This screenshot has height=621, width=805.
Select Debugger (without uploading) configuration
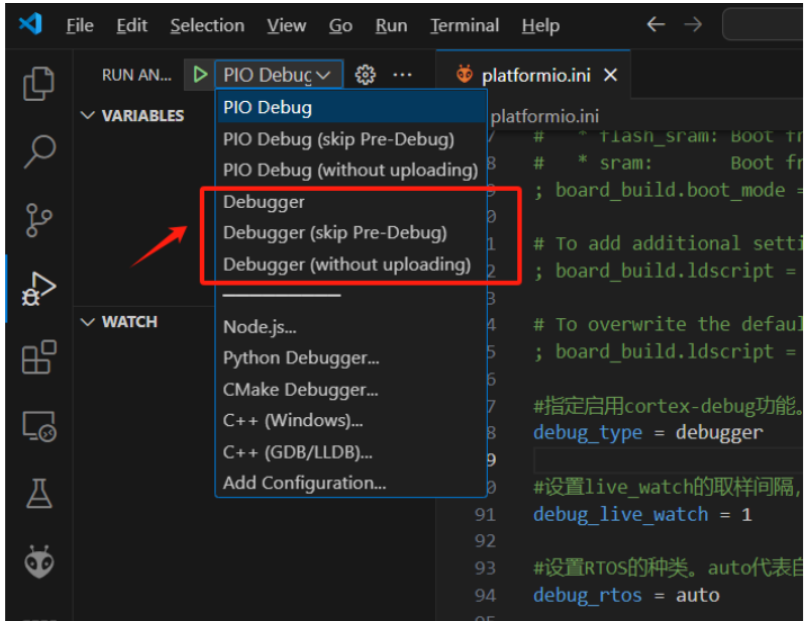351,264
